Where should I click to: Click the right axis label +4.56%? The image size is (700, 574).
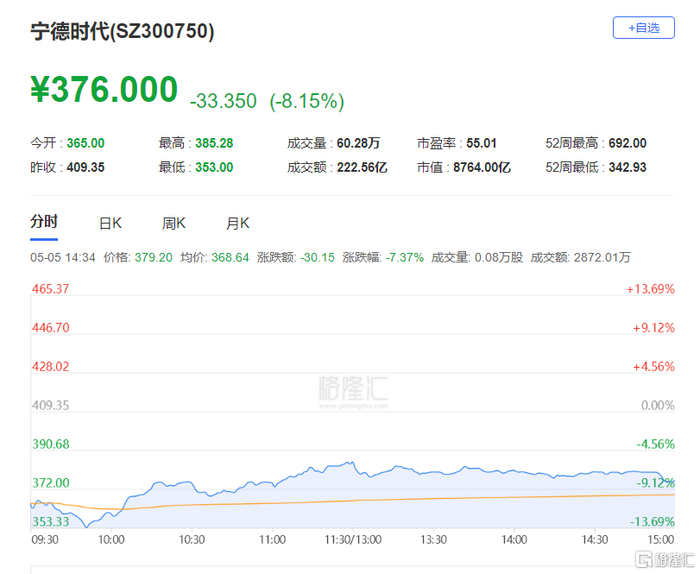click(x=654, y=366)
